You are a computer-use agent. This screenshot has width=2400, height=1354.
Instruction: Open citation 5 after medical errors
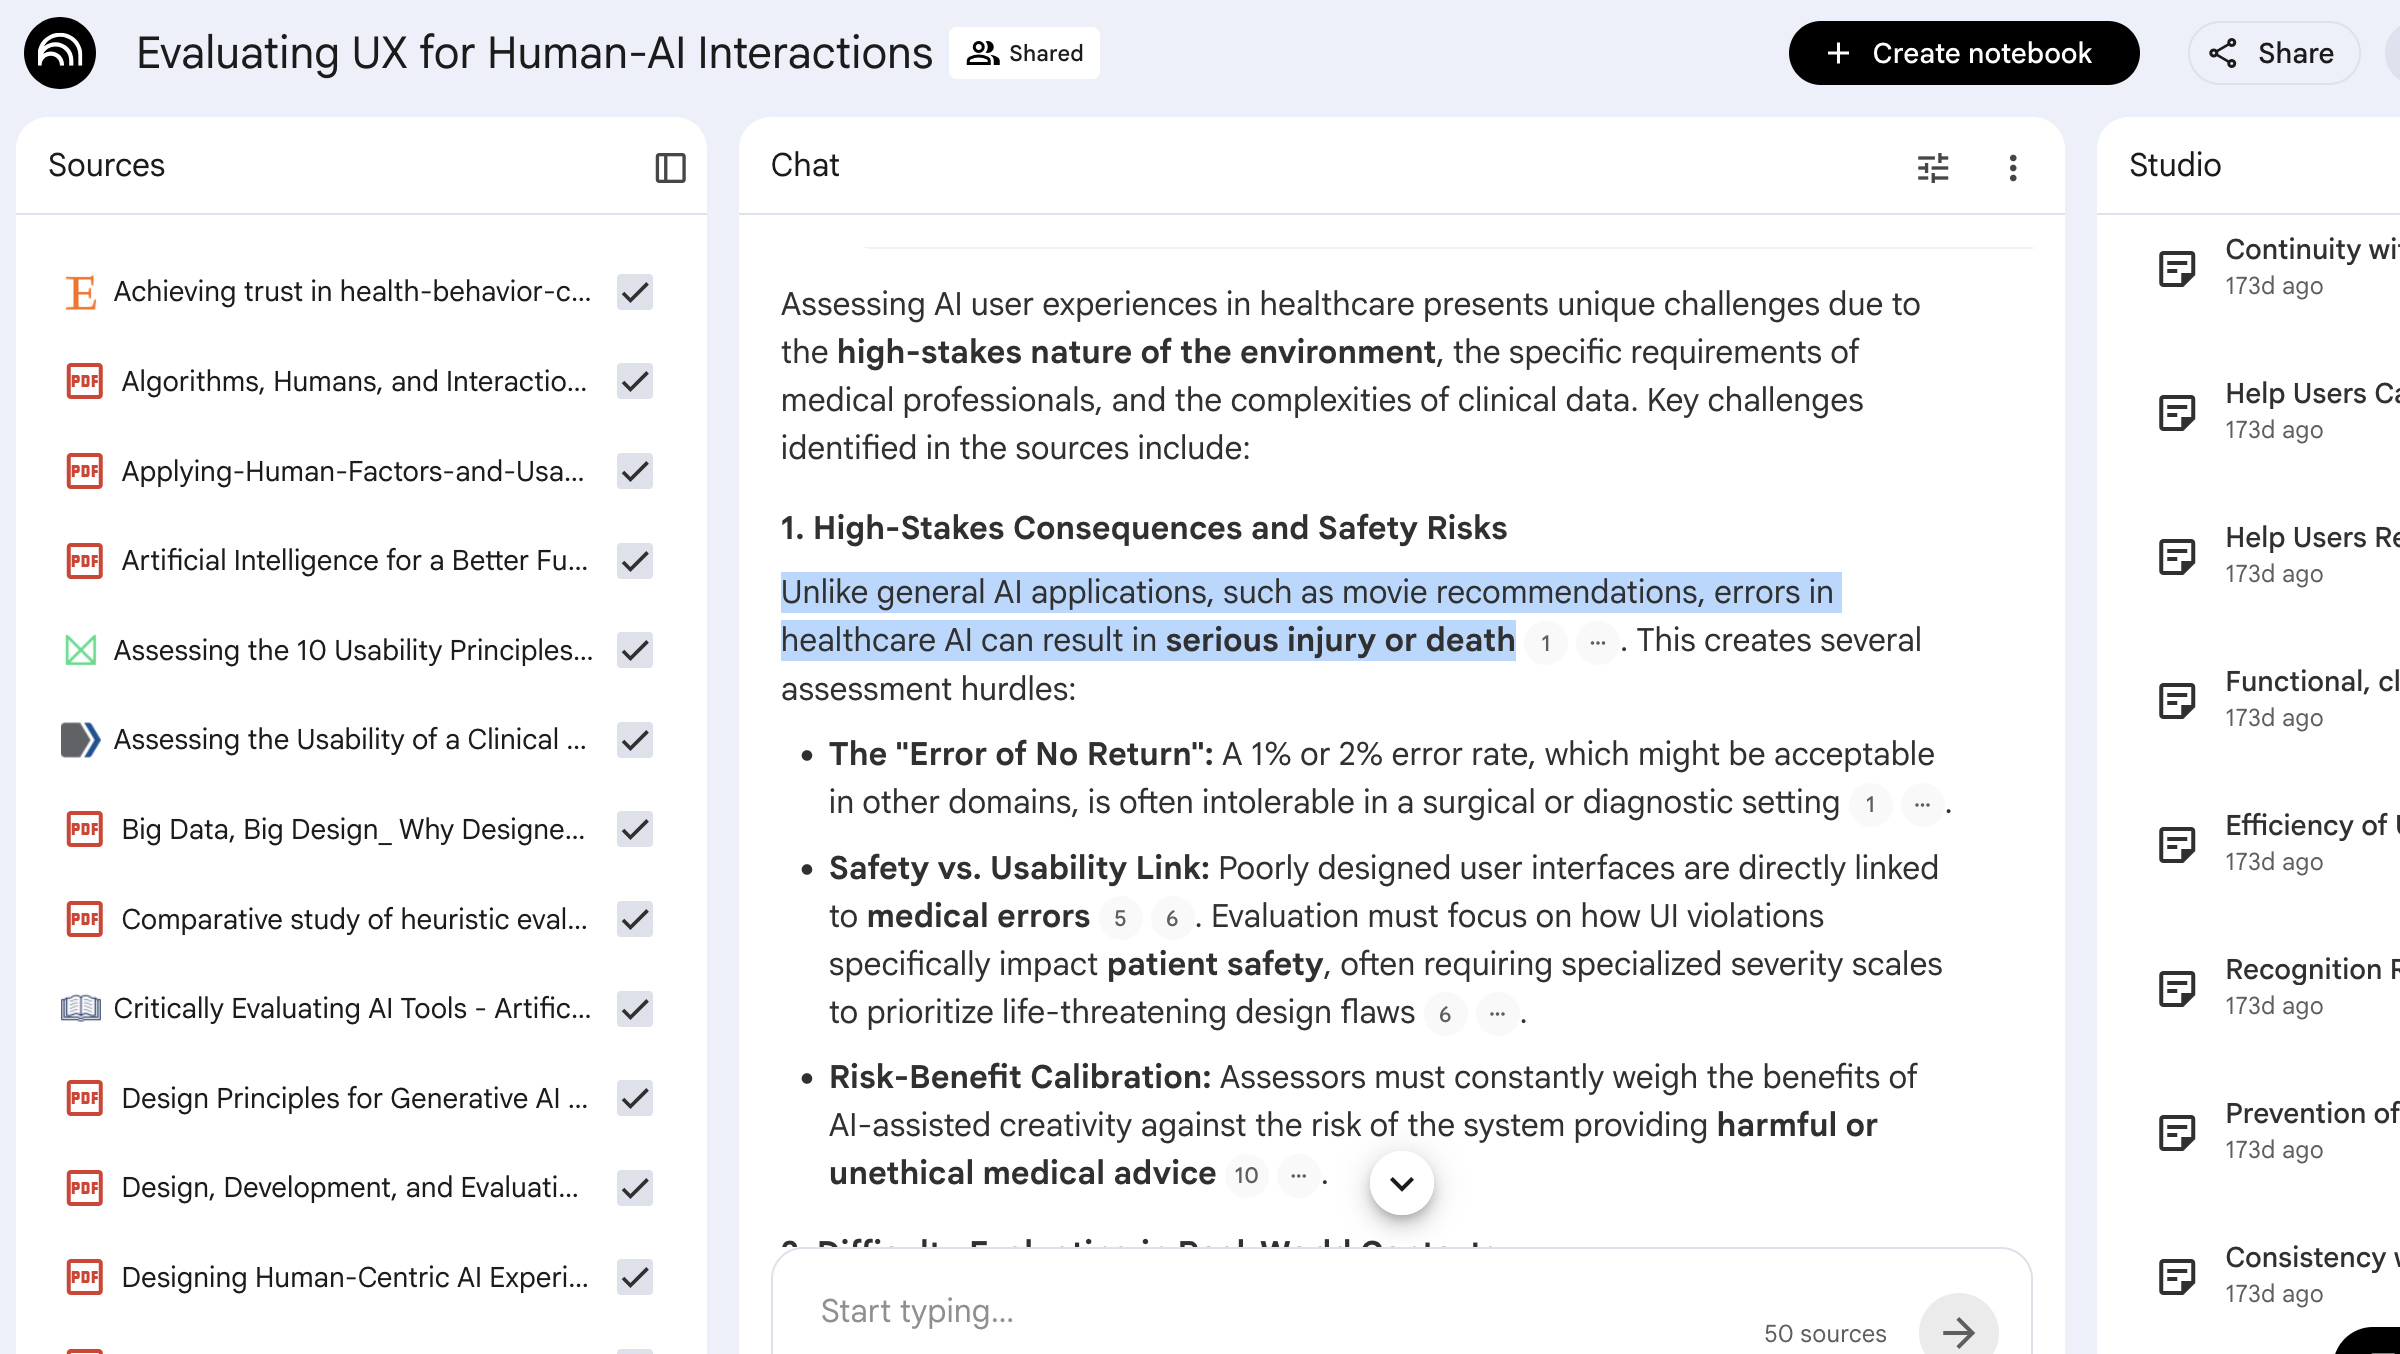pyautogui.click(x=1120, y=919)
